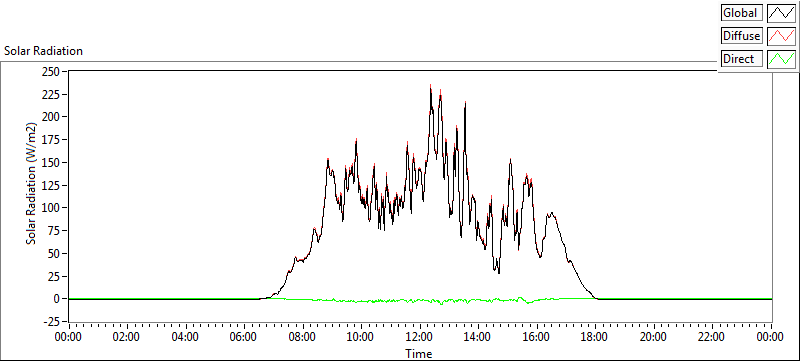Click the 225 y-axis value

pos(51,94)
